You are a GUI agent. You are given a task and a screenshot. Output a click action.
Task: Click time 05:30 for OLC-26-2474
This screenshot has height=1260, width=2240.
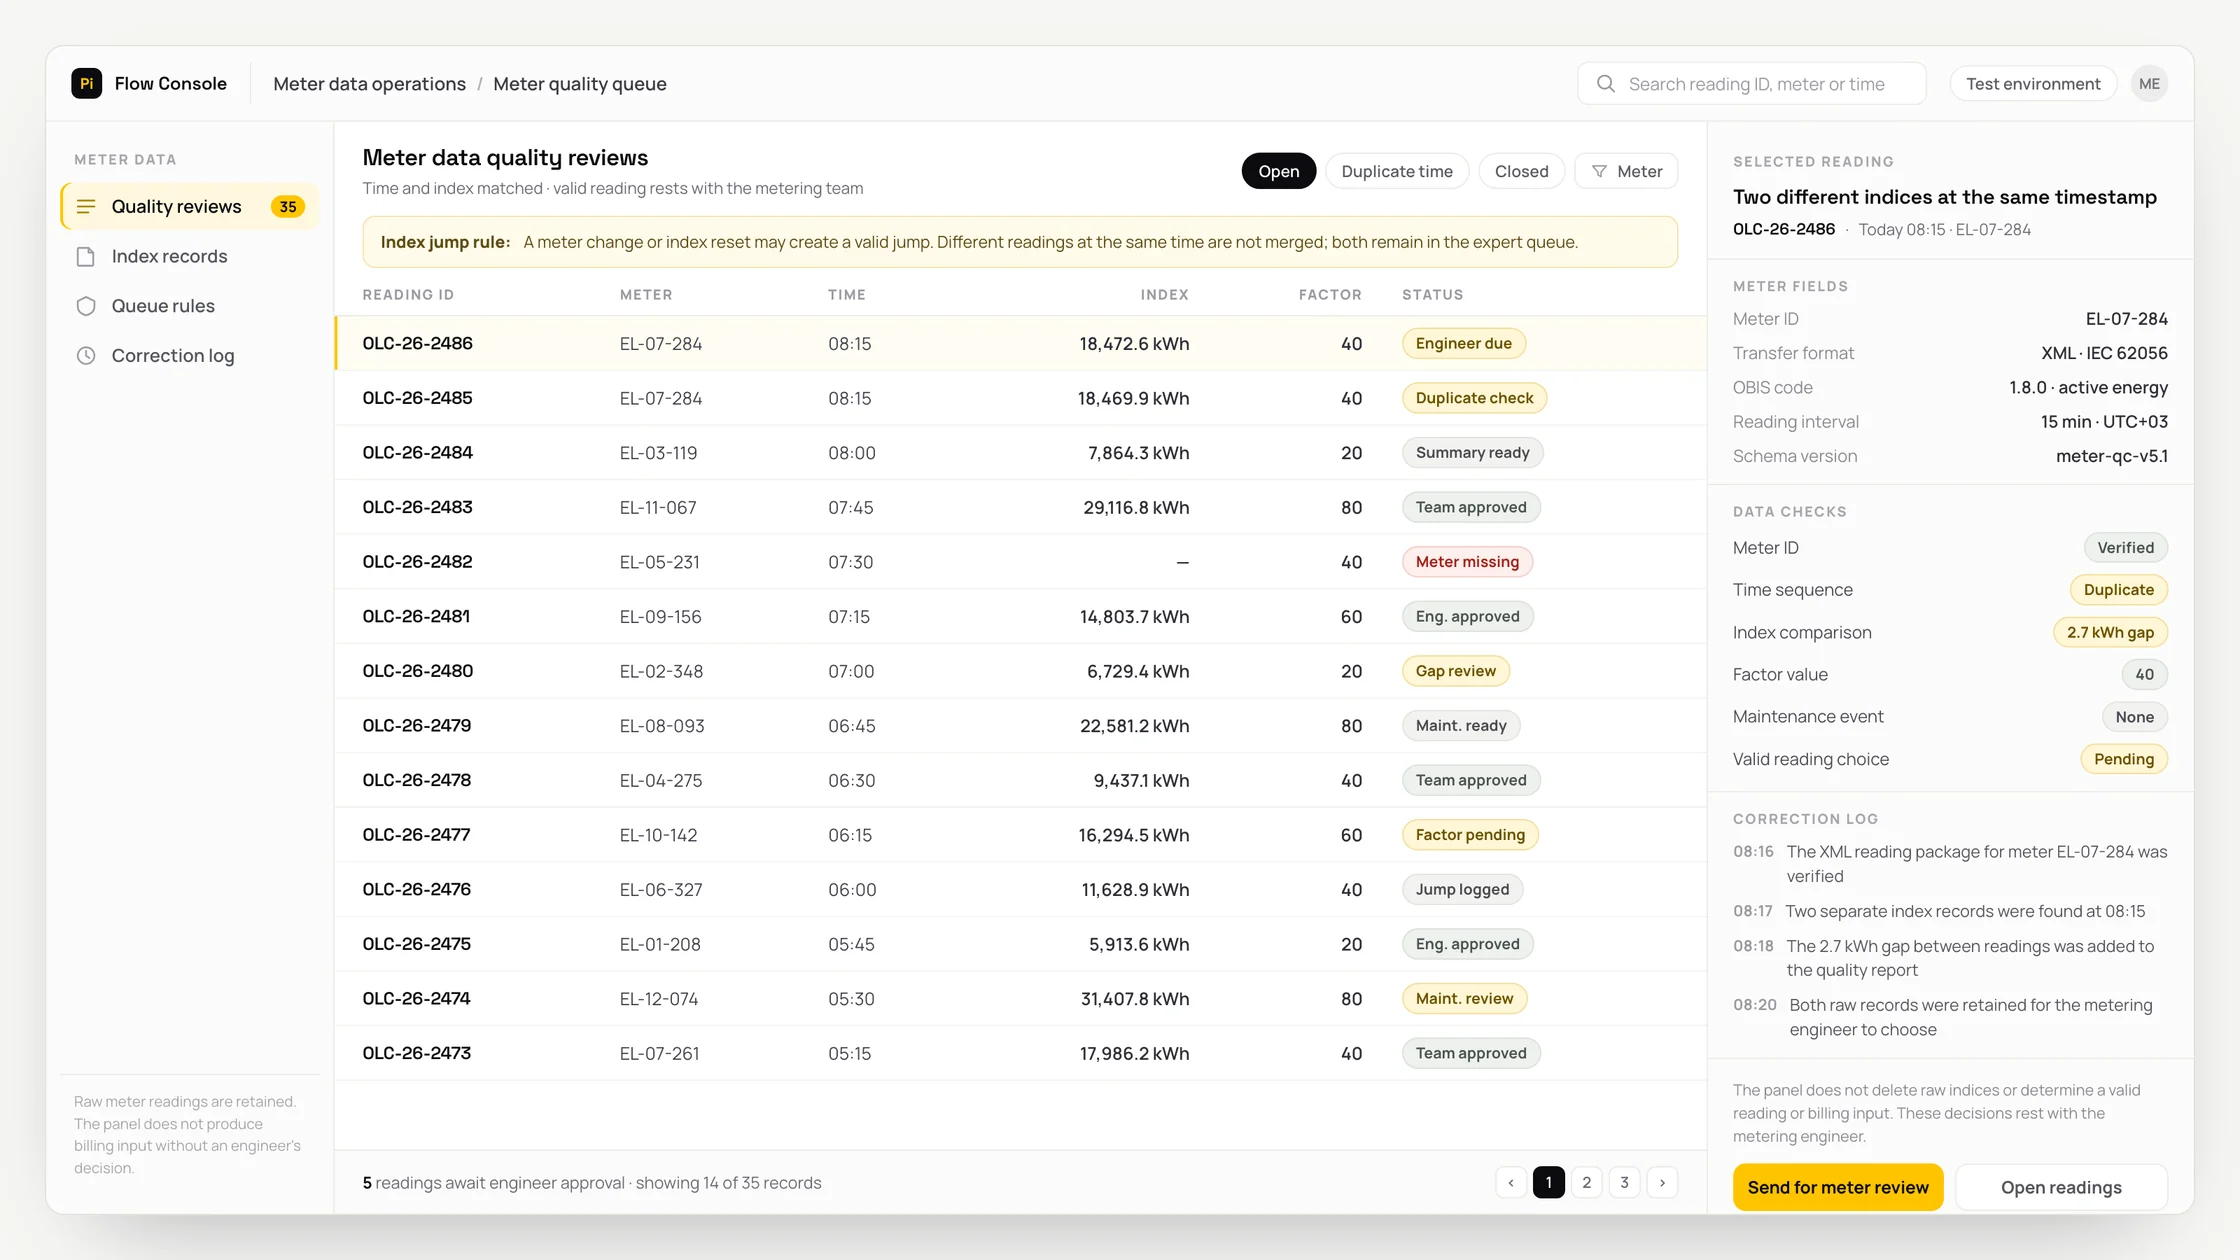coord(851,999)
